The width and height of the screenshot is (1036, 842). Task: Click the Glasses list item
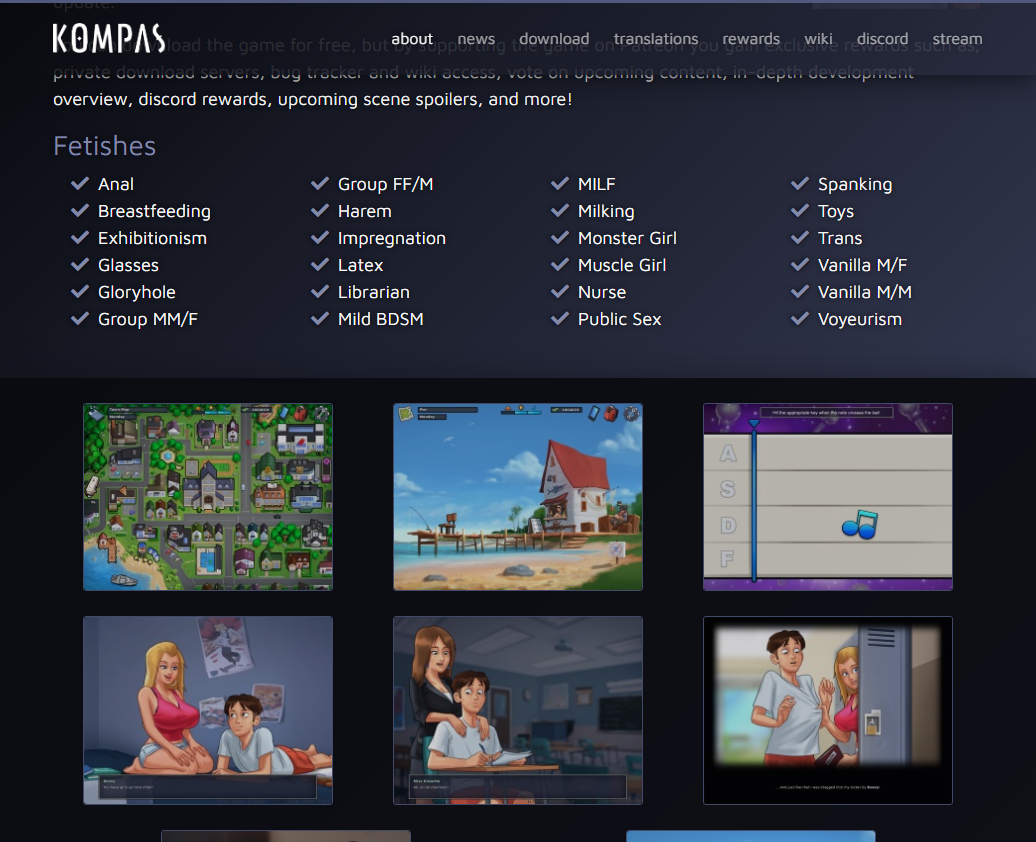tap(128, 265)
